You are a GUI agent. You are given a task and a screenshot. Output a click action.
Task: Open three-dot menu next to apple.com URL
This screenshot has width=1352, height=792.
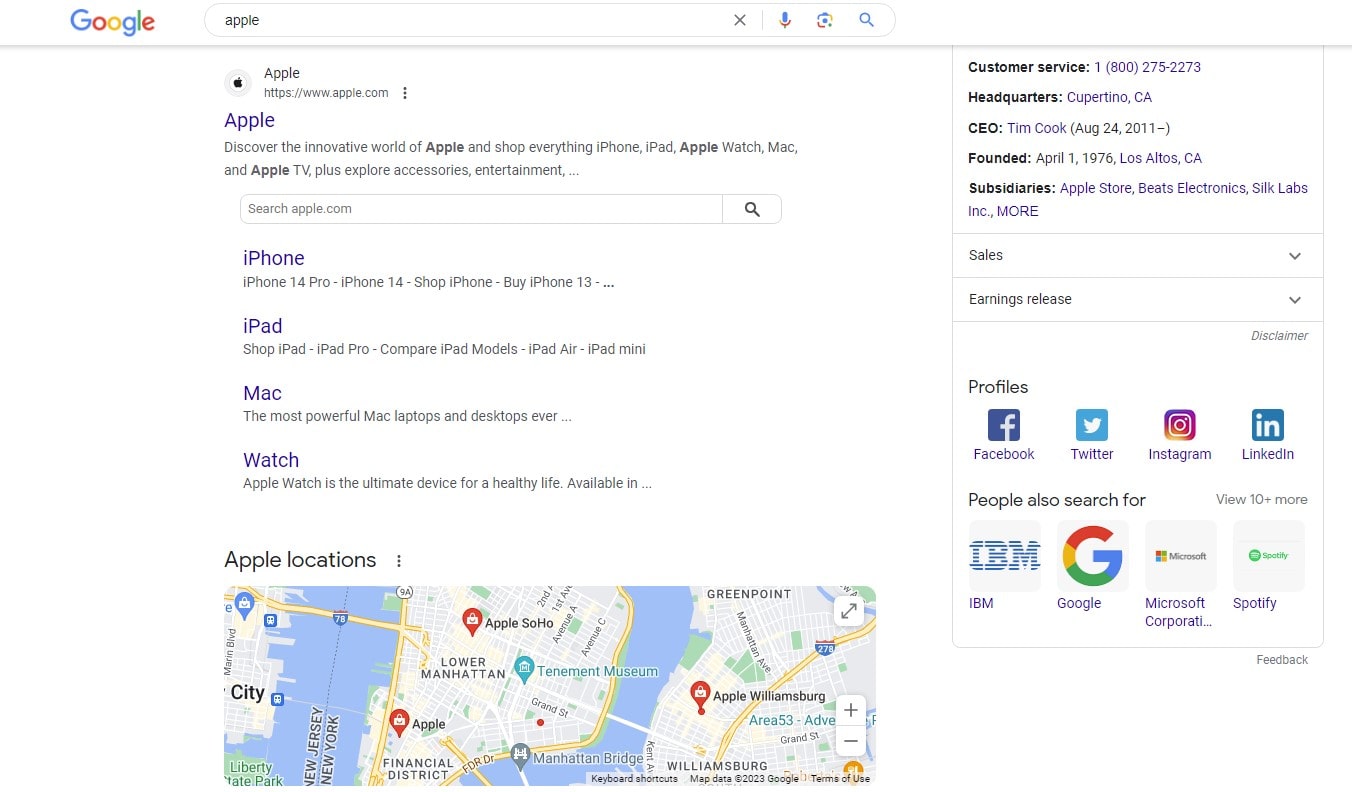tap(405, 93)
